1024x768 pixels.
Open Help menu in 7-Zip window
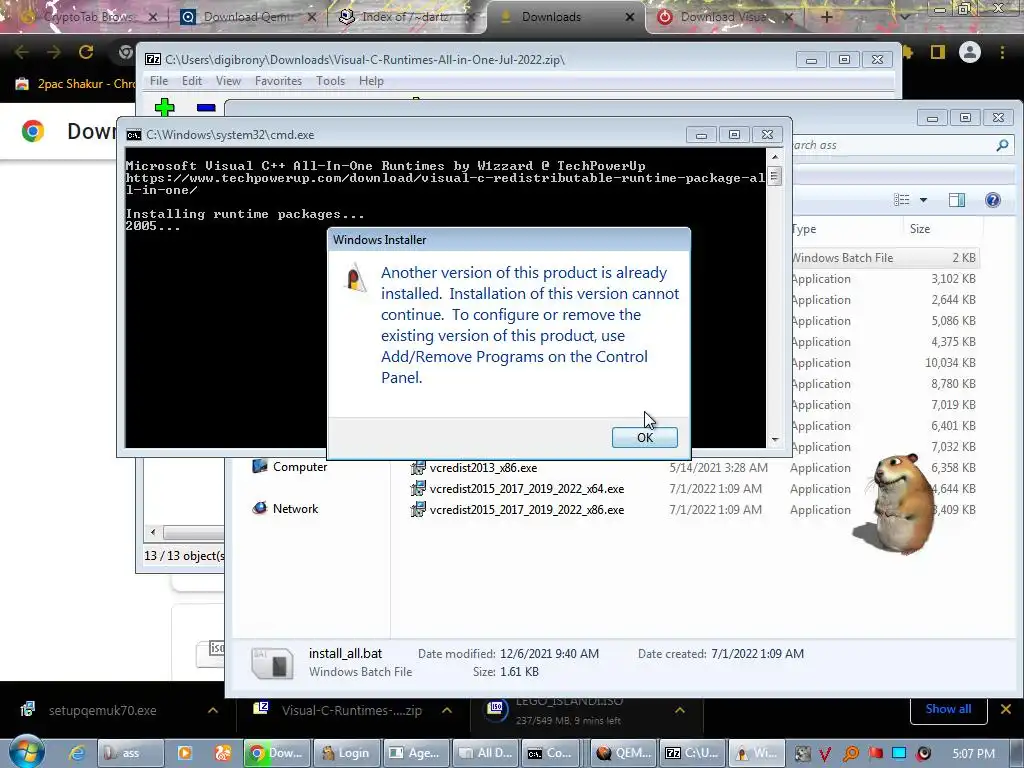click(x=371, y=81)
